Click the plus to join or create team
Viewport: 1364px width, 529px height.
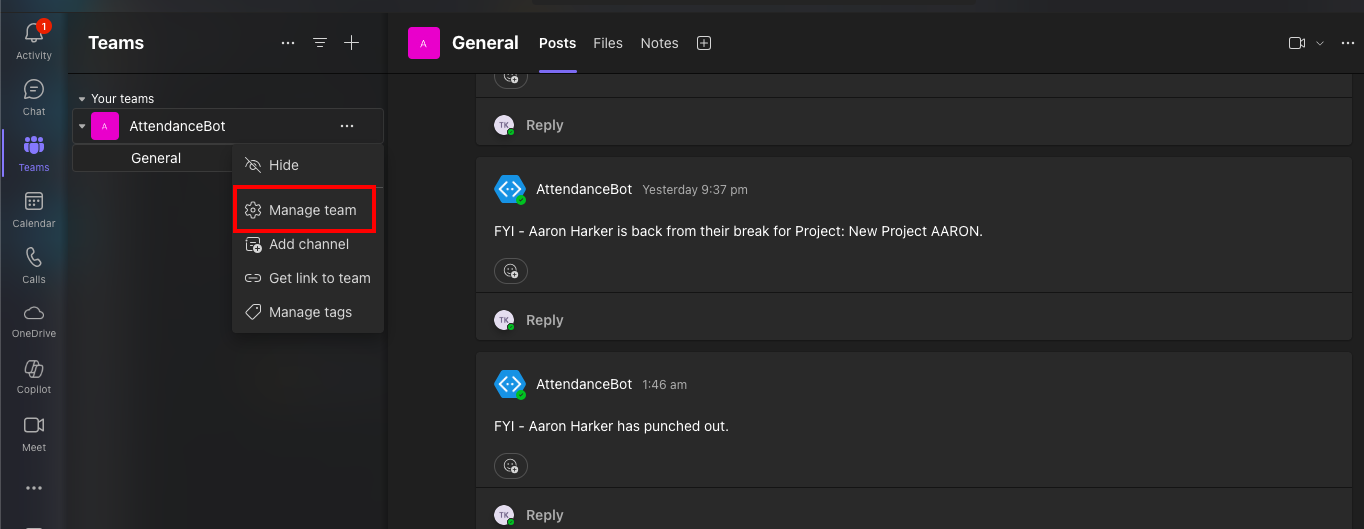click(351, 43)
